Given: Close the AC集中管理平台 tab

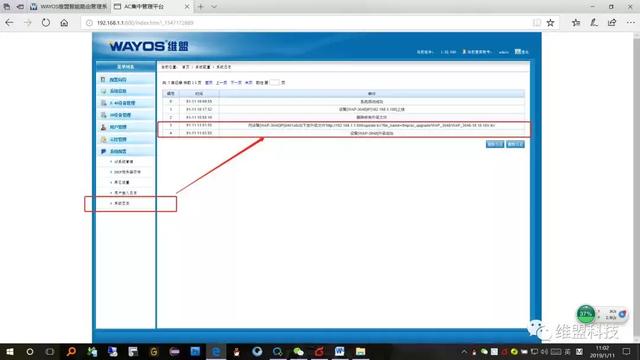Looking at the screenshot, I should 187,7.
